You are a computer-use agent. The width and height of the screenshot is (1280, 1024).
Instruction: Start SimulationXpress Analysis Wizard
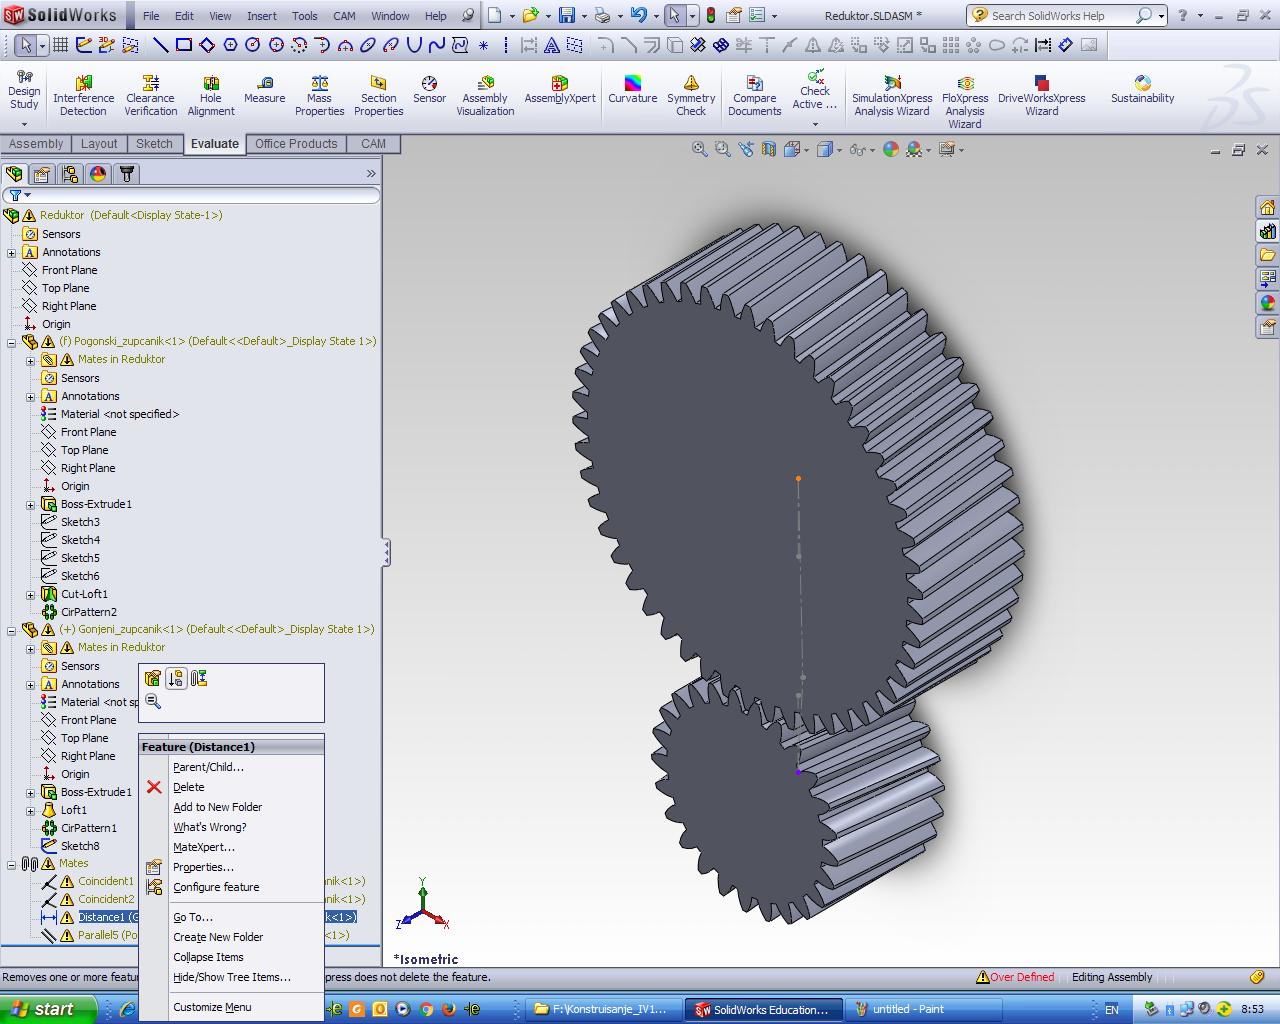click(x=892, y=96)
